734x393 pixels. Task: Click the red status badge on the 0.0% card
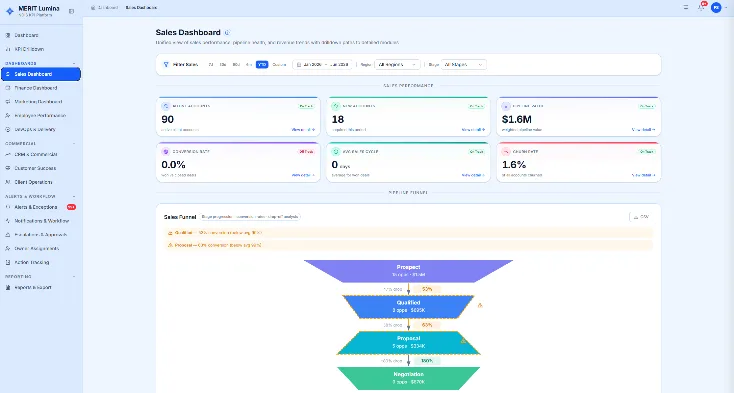[306, 152]
